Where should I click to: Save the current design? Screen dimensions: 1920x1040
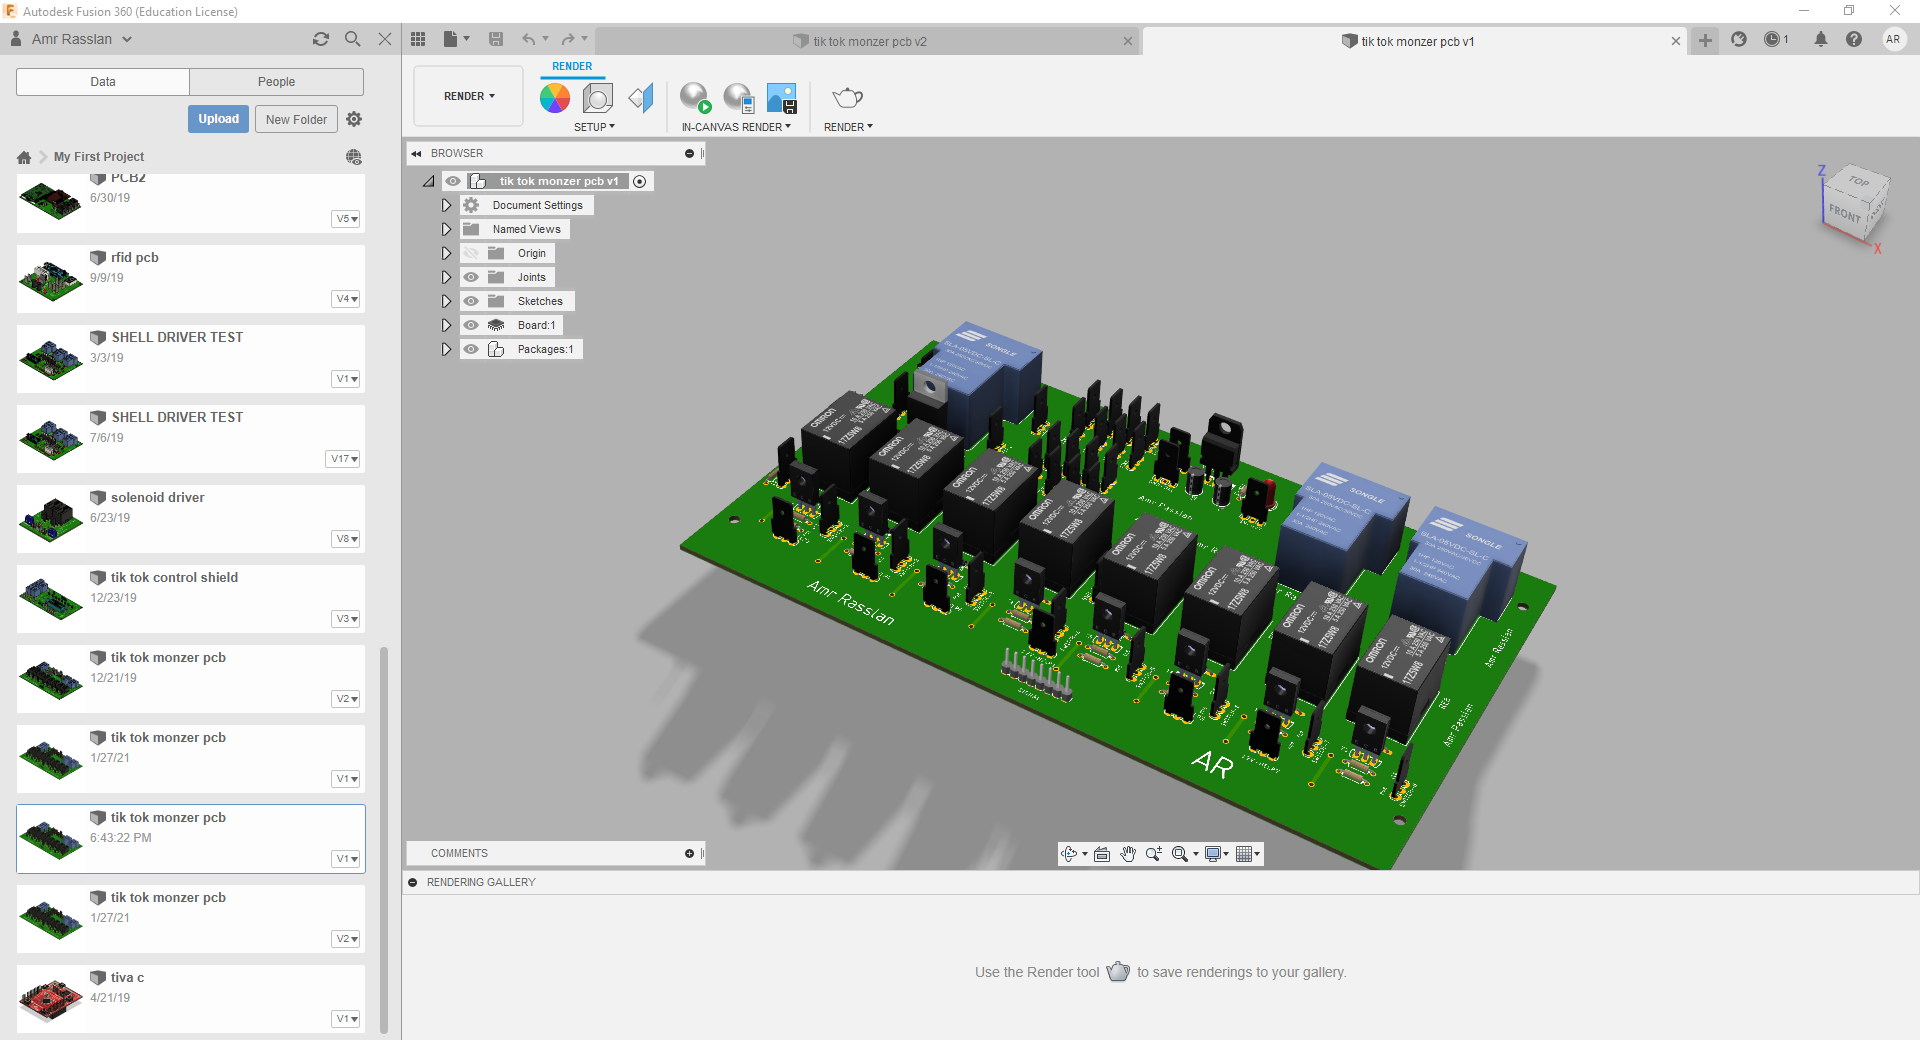tap(496, 39)
